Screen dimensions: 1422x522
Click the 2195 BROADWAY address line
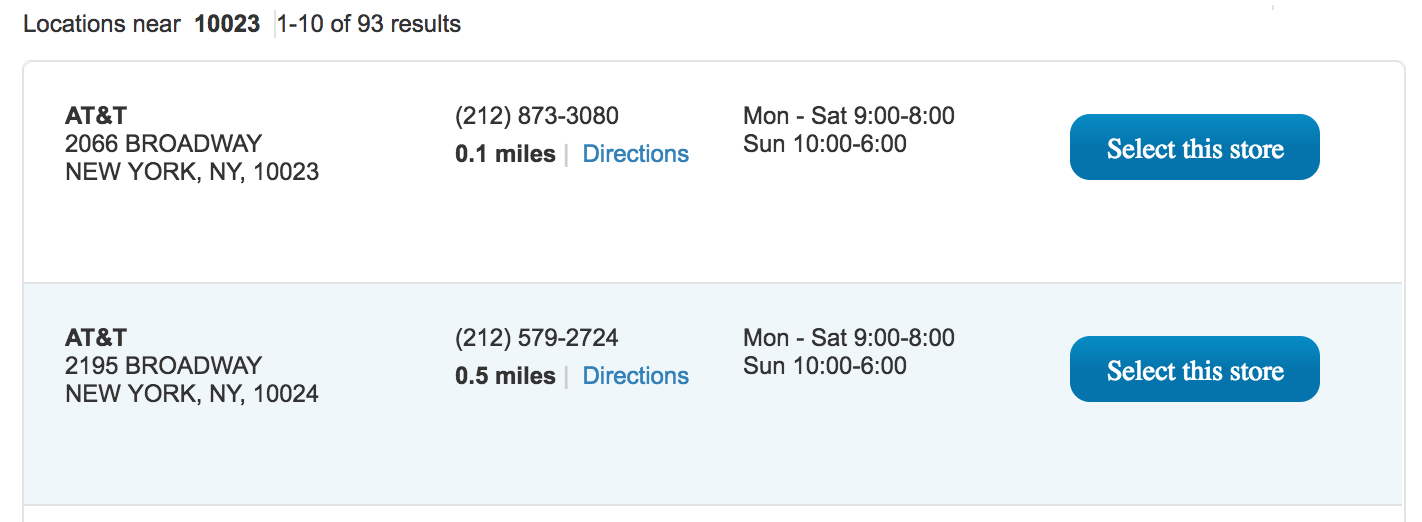click(163, 366)
